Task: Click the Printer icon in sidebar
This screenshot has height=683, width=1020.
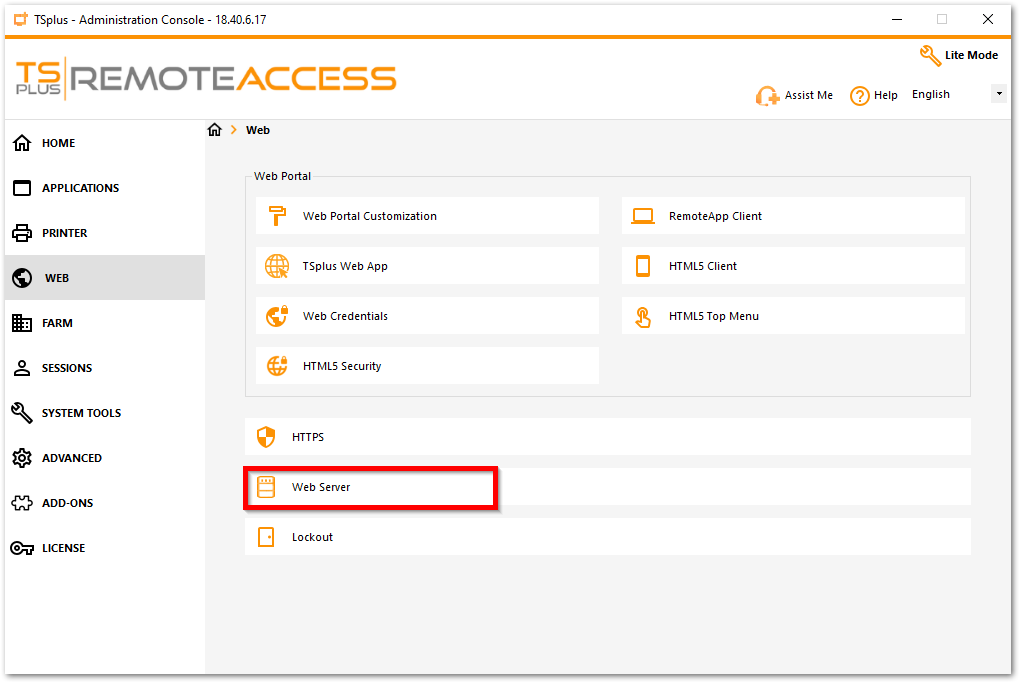Action: (22, 233)
